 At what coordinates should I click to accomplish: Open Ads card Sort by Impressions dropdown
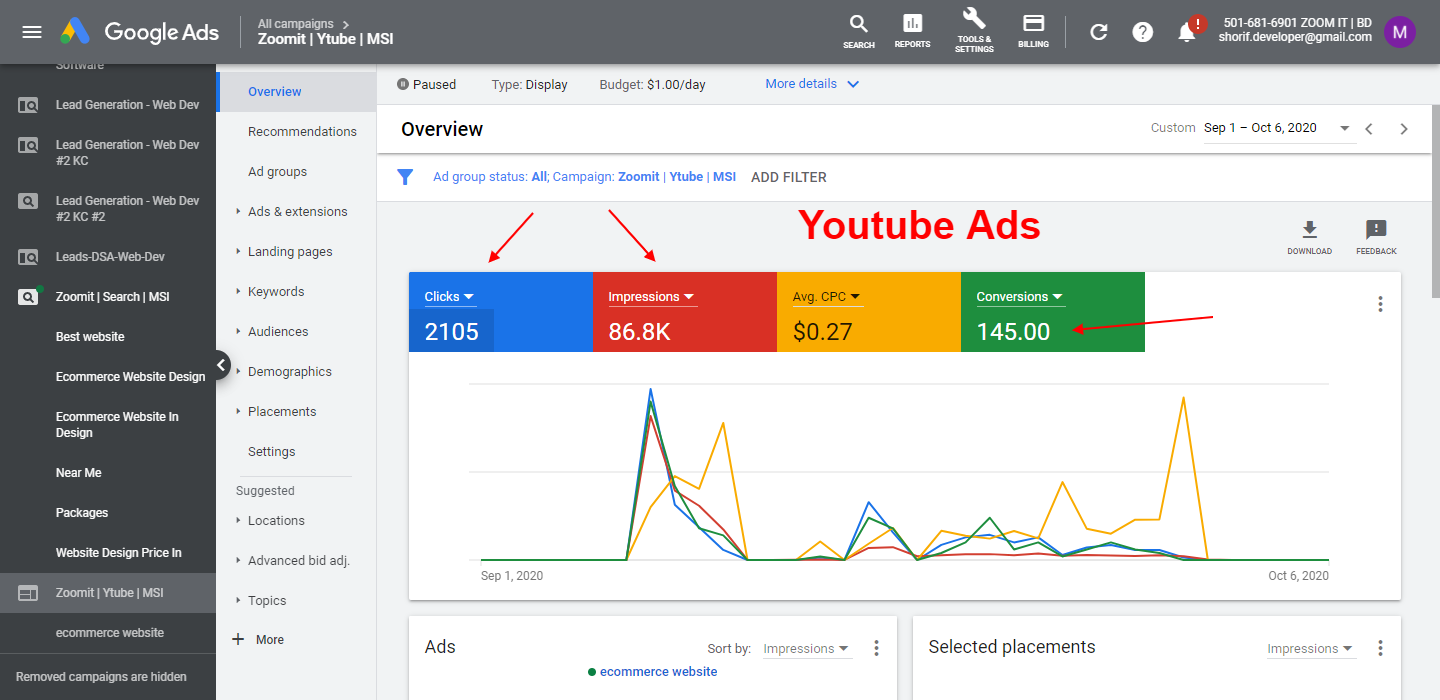point(806,649)
